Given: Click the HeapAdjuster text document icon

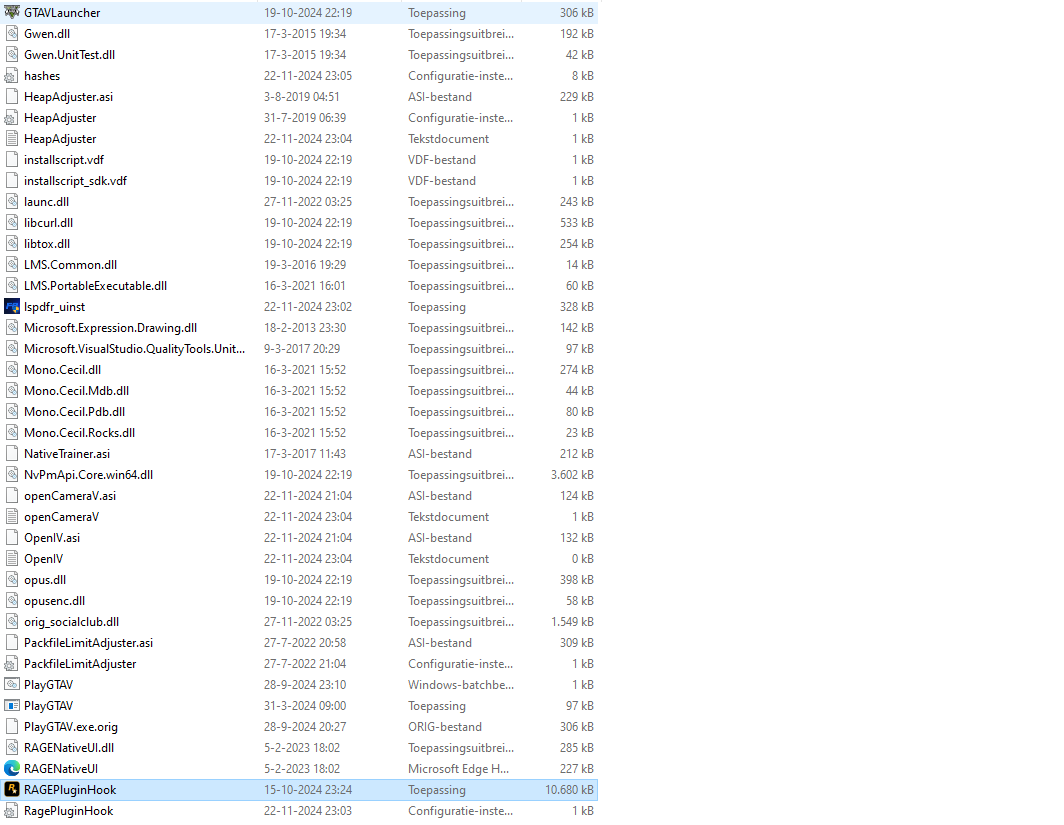Looking at the screenshot, I should click(x=12, y=138).
